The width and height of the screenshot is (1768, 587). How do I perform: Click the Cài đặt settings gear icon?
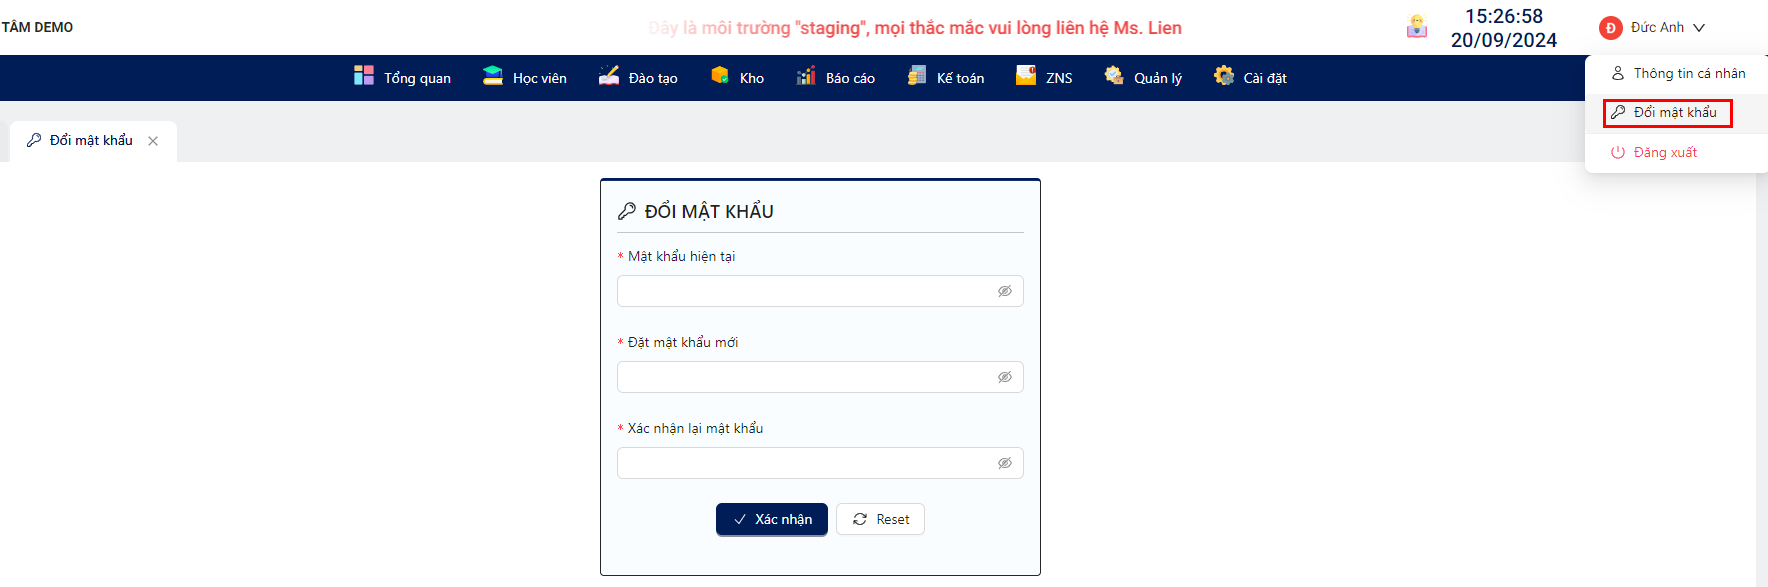pos(1224,76)
